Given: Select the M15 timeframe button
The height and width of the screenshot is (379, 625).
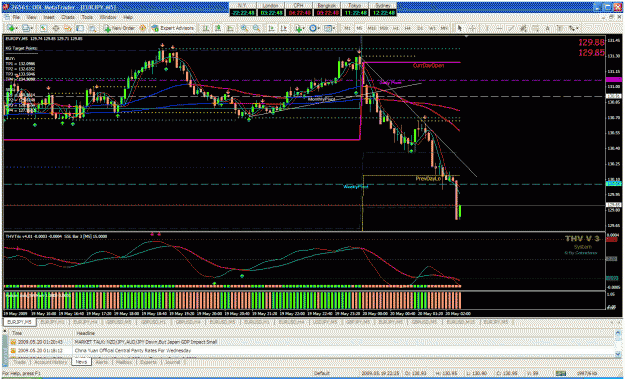Looking at the screenshot, I should [371, 28].
